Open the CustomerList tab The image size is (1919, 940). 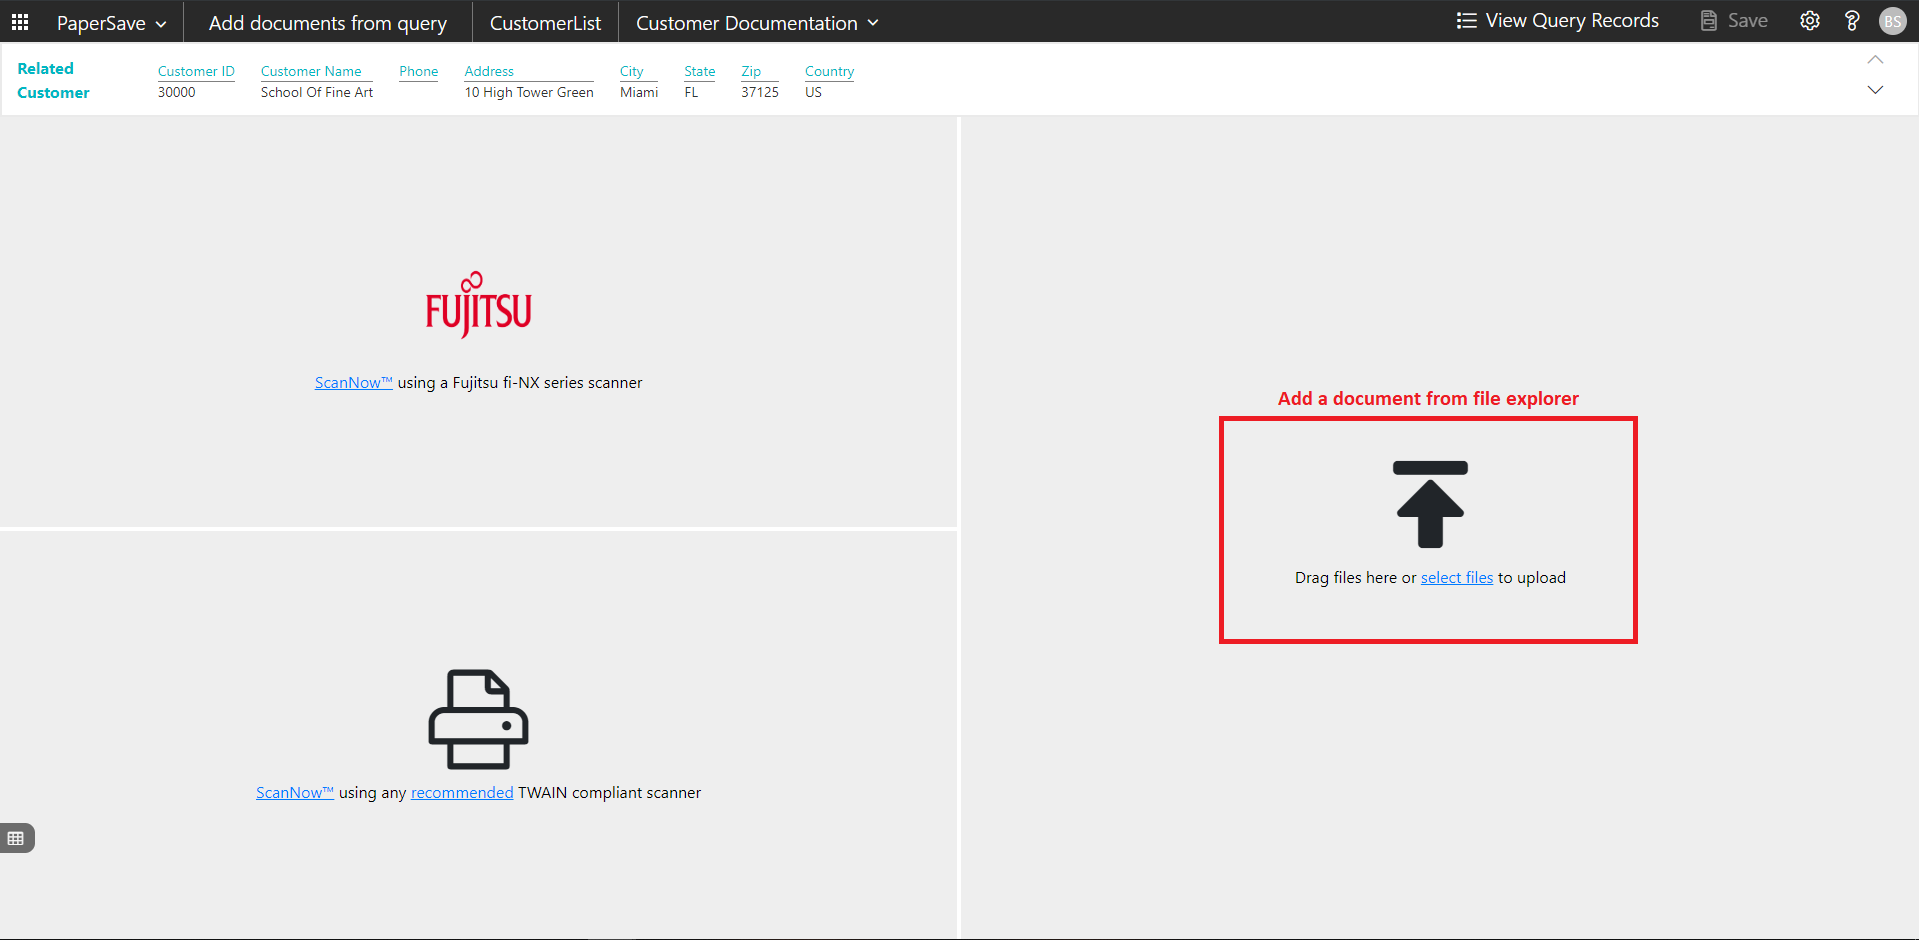(545, 23)
